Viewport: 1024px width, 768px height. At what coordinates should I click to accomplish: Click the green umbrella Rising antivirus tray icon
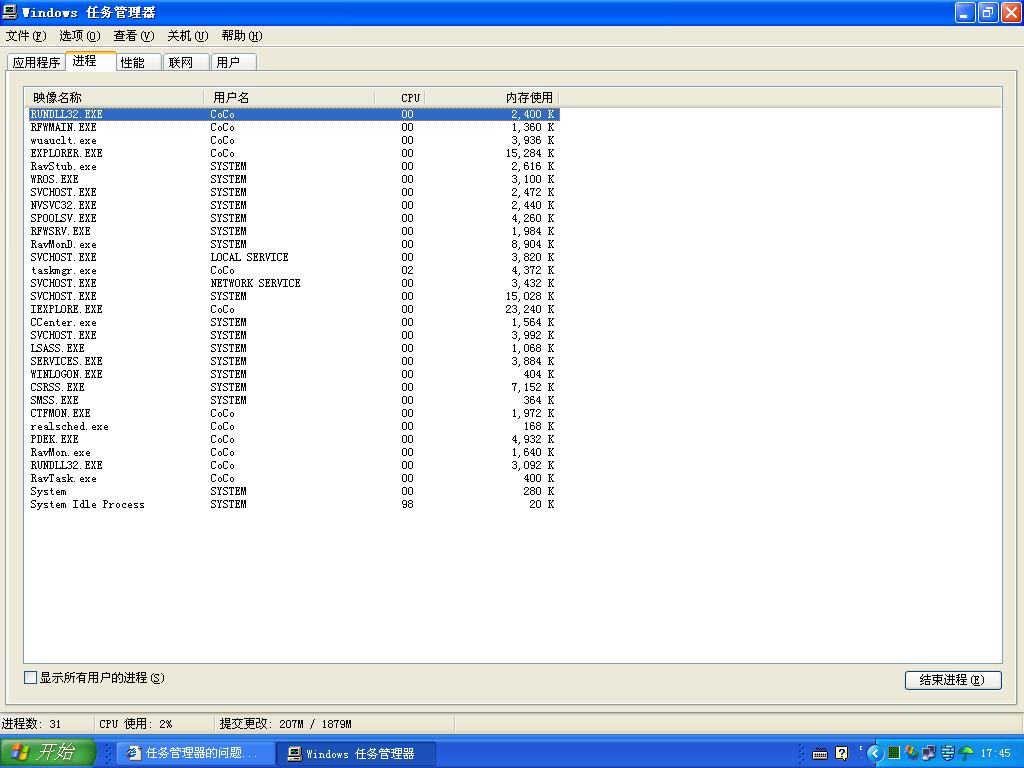pos(966,753)
